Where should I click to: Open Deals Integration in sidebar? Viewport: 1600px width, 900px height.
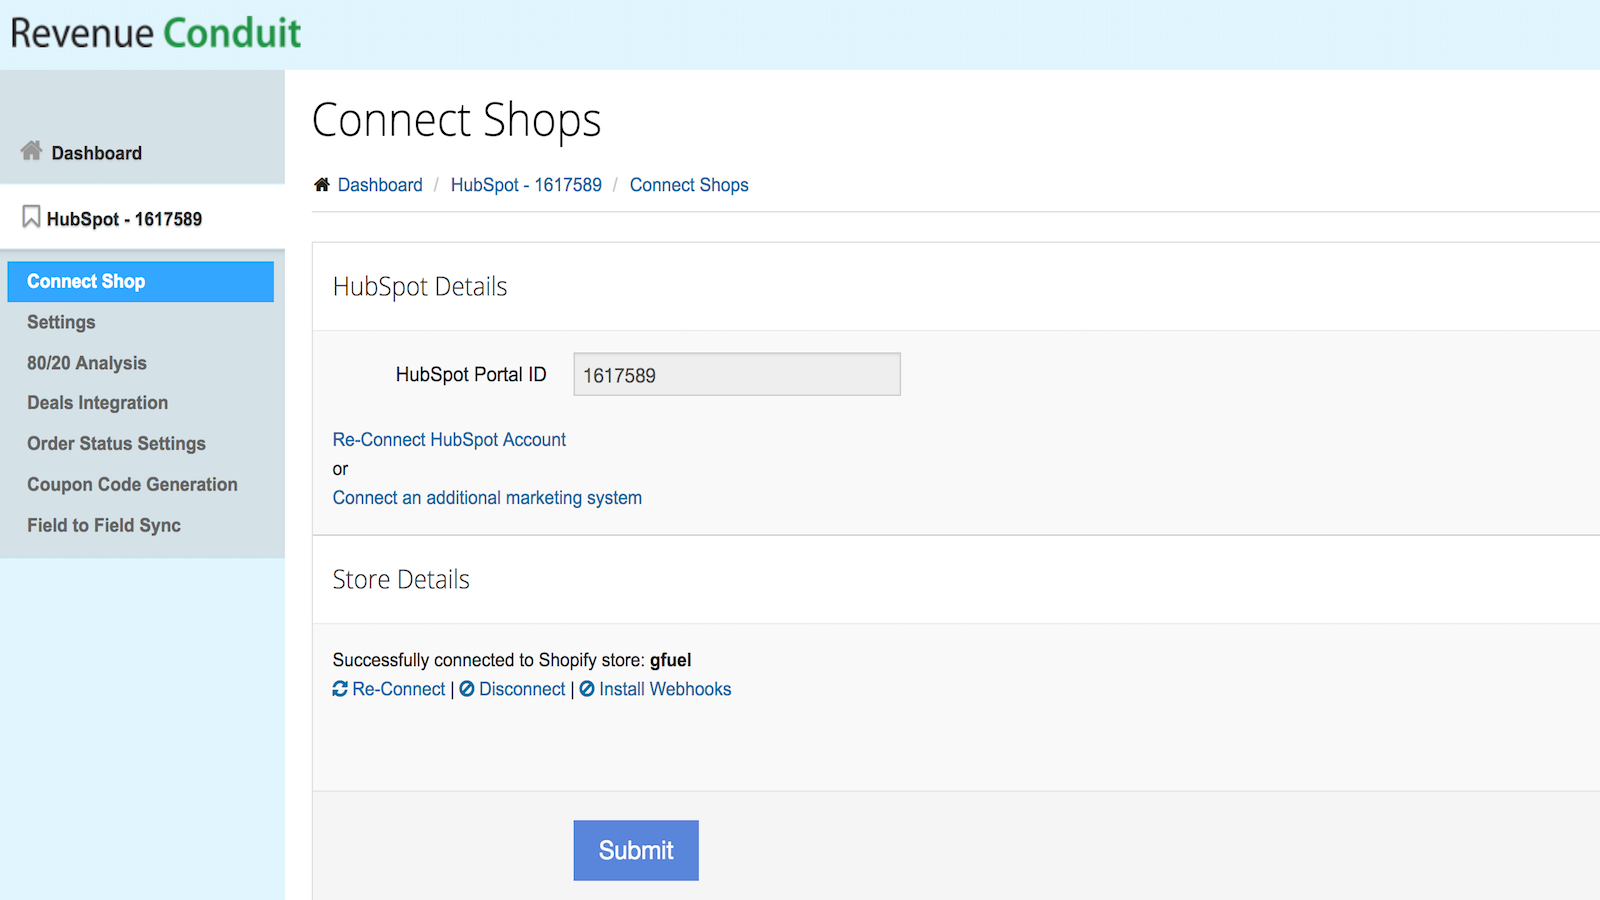click(97, 403)
